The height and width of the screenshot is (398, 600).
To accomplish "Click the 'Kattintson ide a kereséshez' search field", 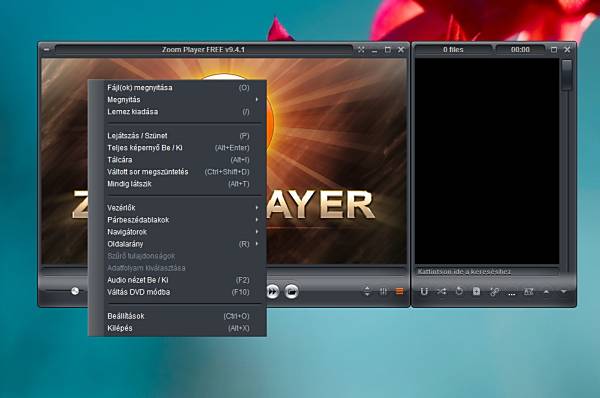I will (487, 271).
